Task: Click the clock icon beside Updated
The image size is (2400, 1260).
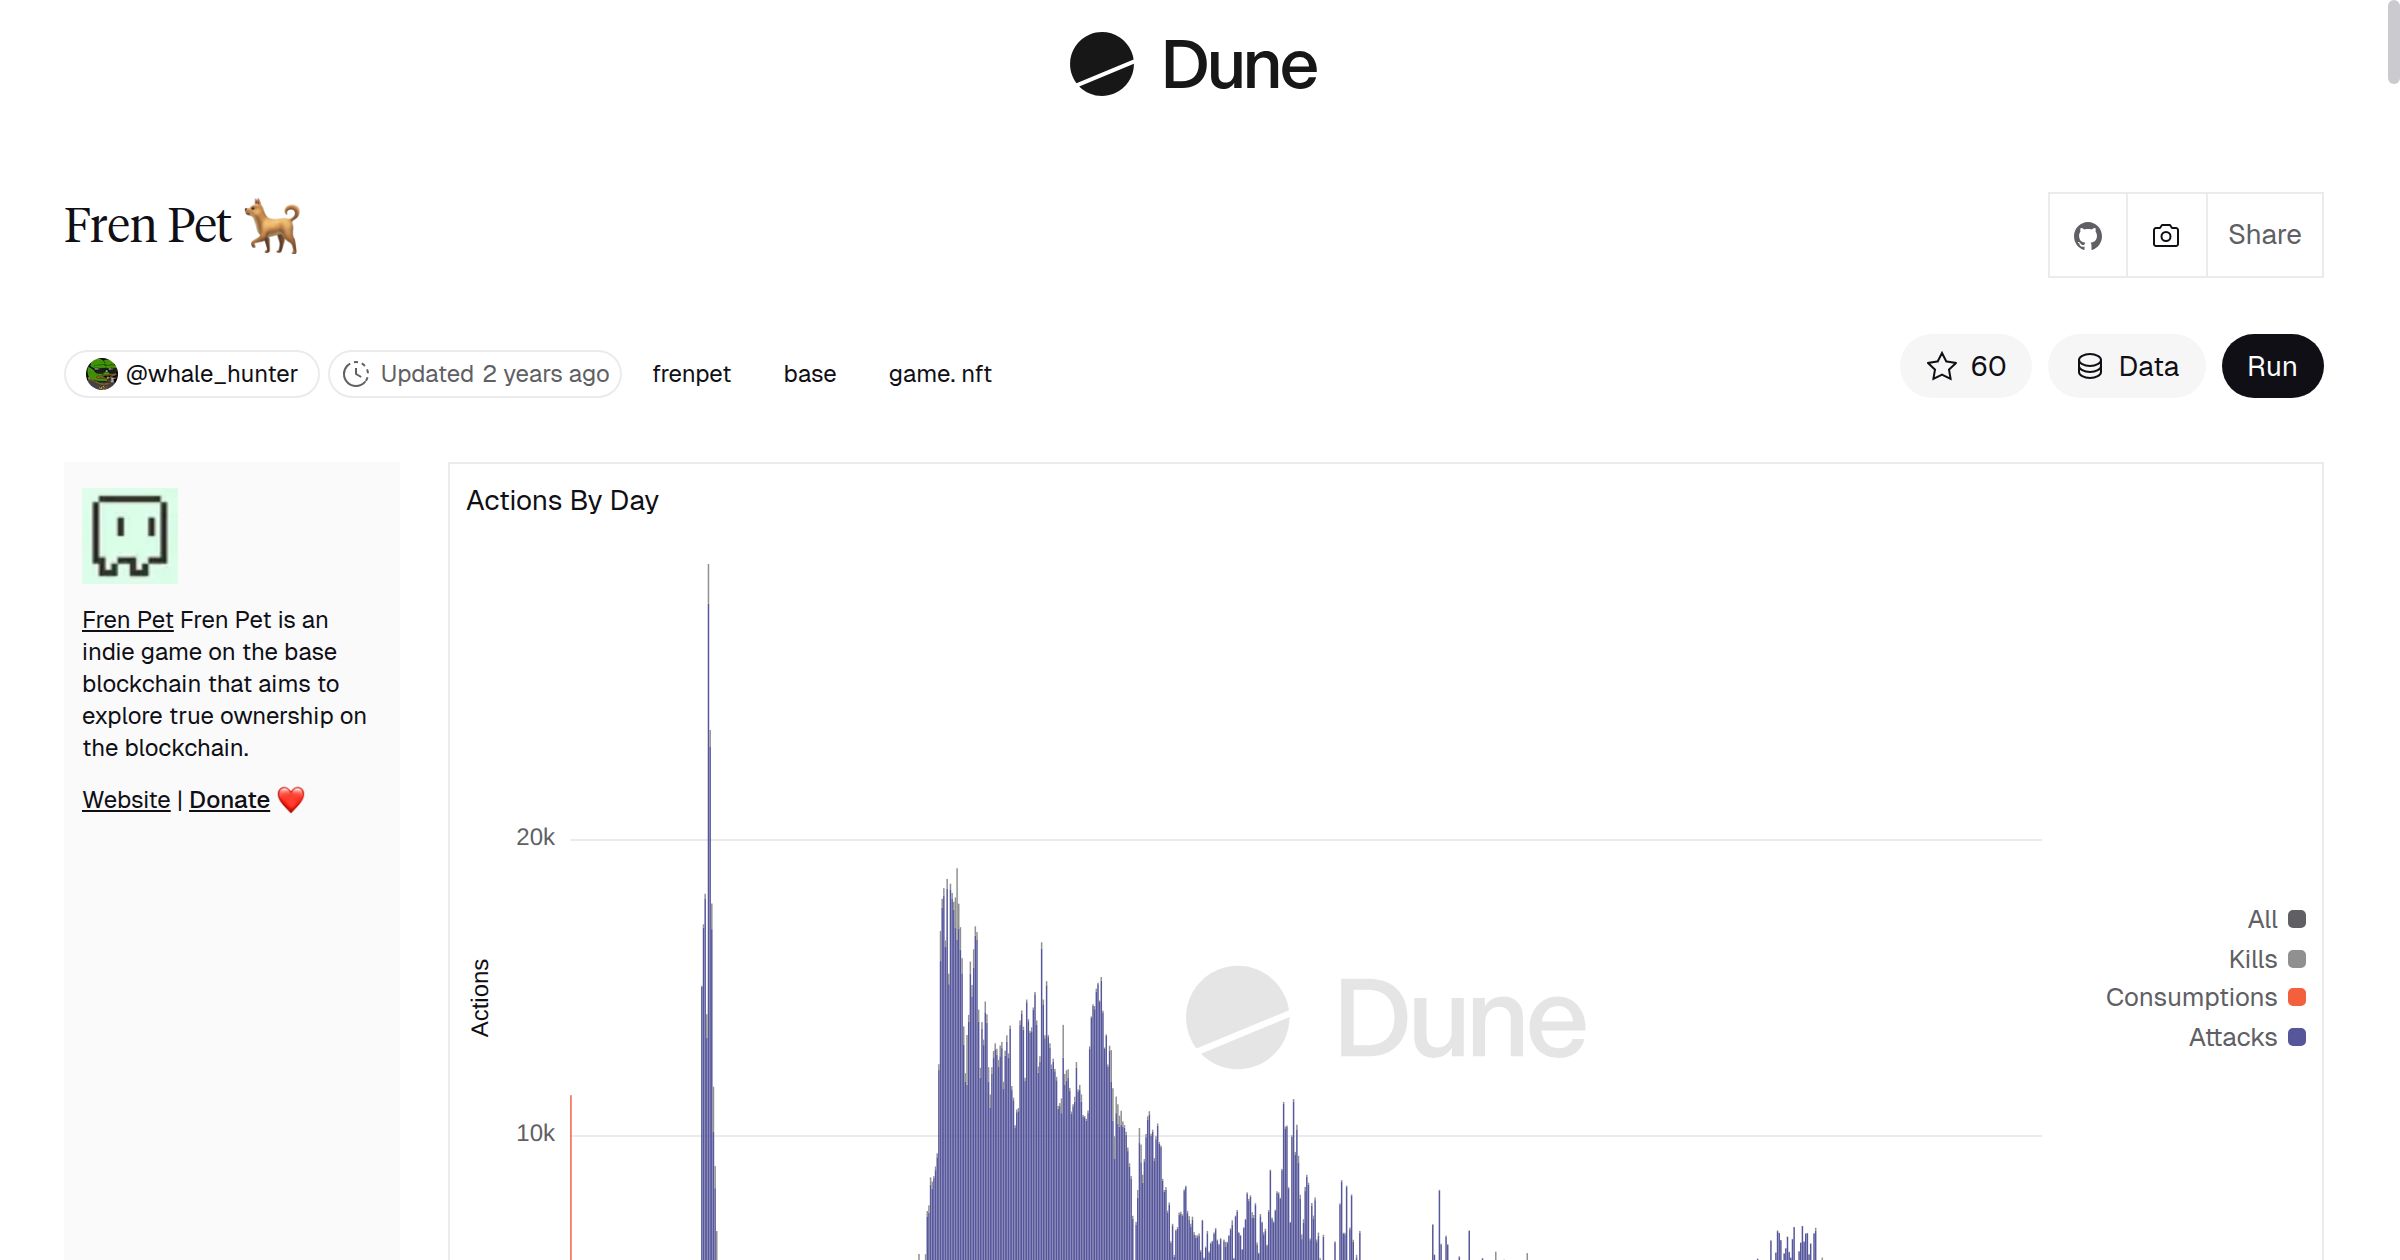Action: pyautogui.click(x=356, y=374)
